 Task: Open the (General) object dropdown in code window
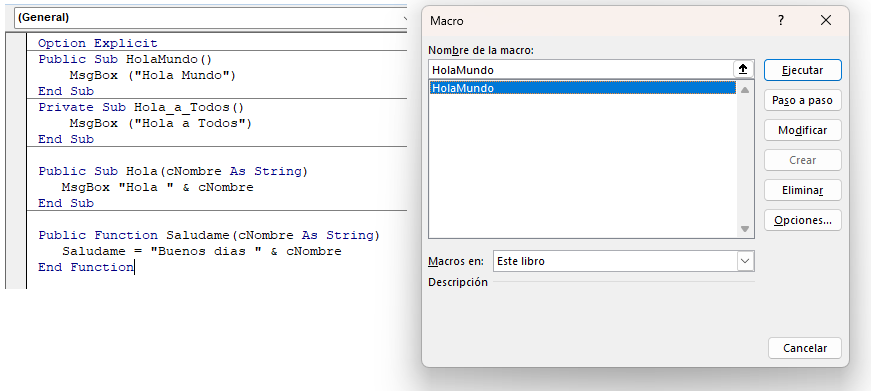click(211, 17)
